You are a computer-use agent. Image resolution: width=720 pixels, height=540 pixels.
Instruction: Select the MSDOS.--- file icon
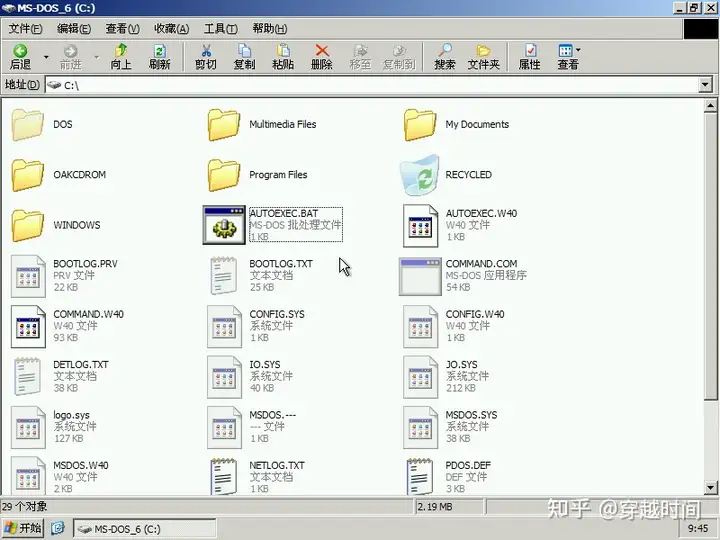tap(224, 428)
